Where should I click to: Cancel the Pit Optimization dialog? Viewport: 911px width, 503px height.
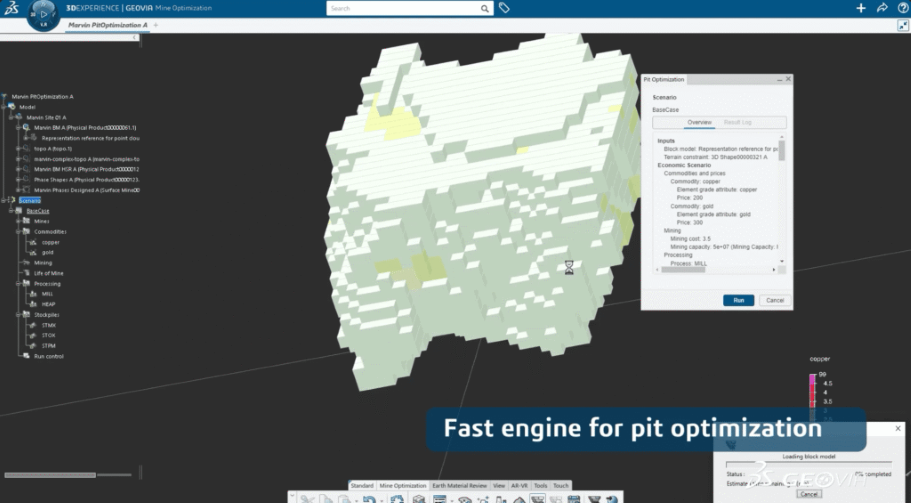point(773,300)
